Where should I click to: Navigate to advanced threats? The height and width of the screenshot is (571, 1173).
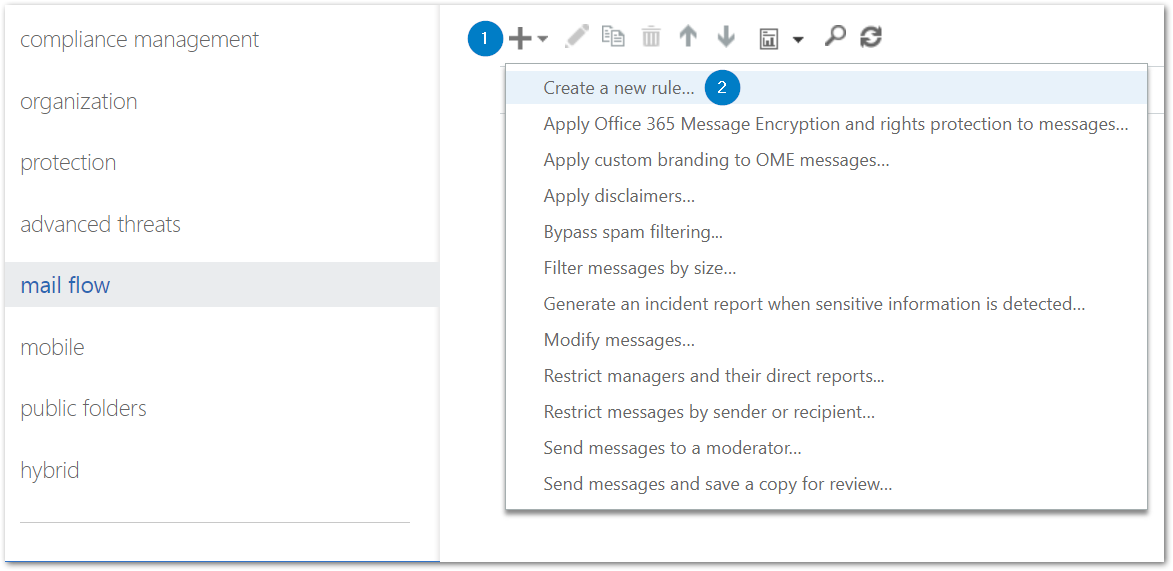100,225
